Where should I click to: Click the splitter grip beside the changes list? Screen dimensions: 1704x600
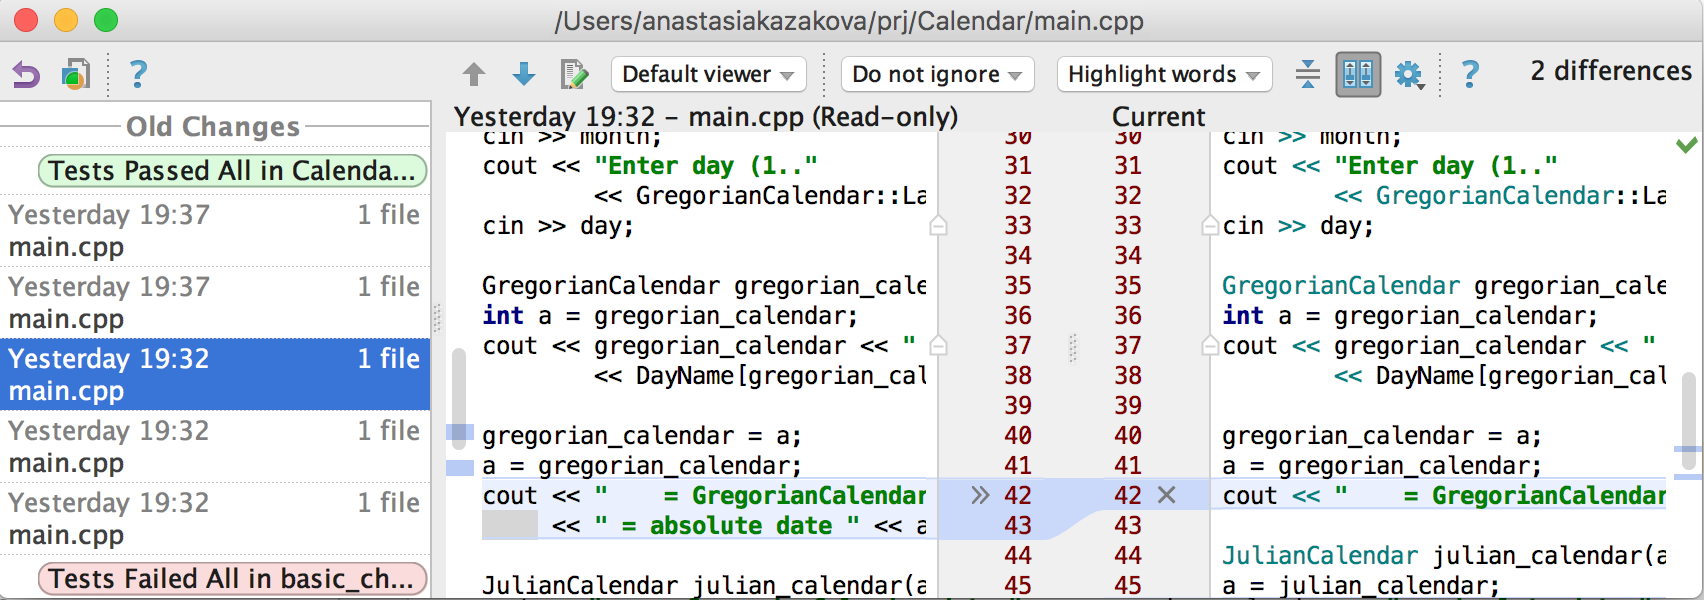437,318
